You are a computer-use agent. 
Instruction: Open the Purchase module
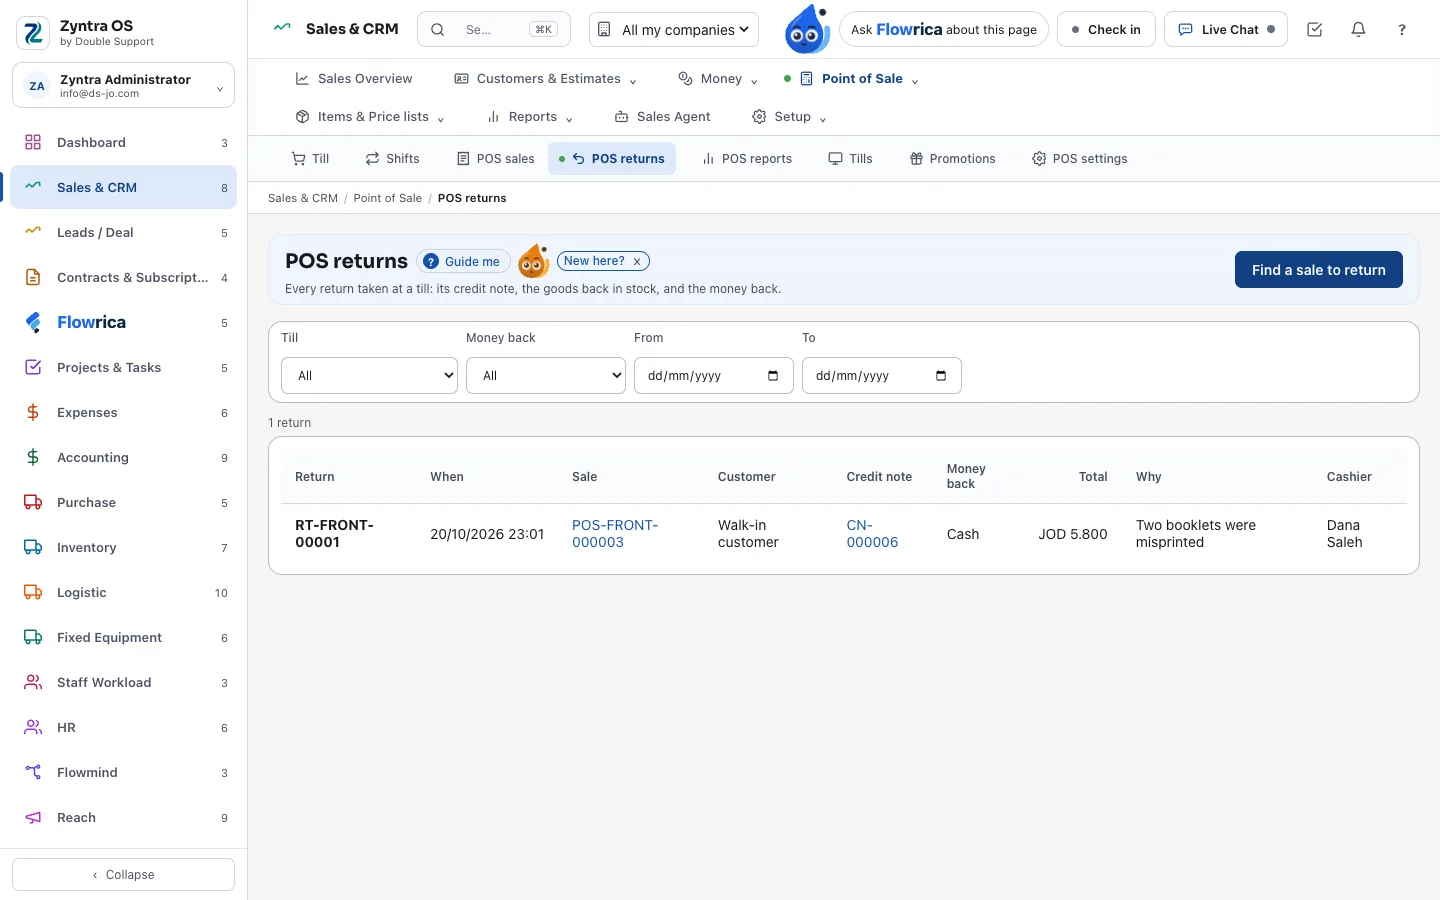pos(124,502)
